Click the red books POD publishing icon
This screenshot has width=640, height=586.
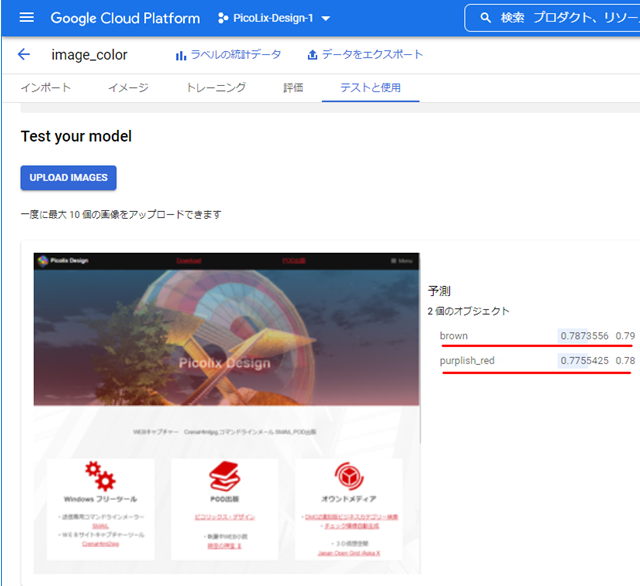tap(224, 475)
